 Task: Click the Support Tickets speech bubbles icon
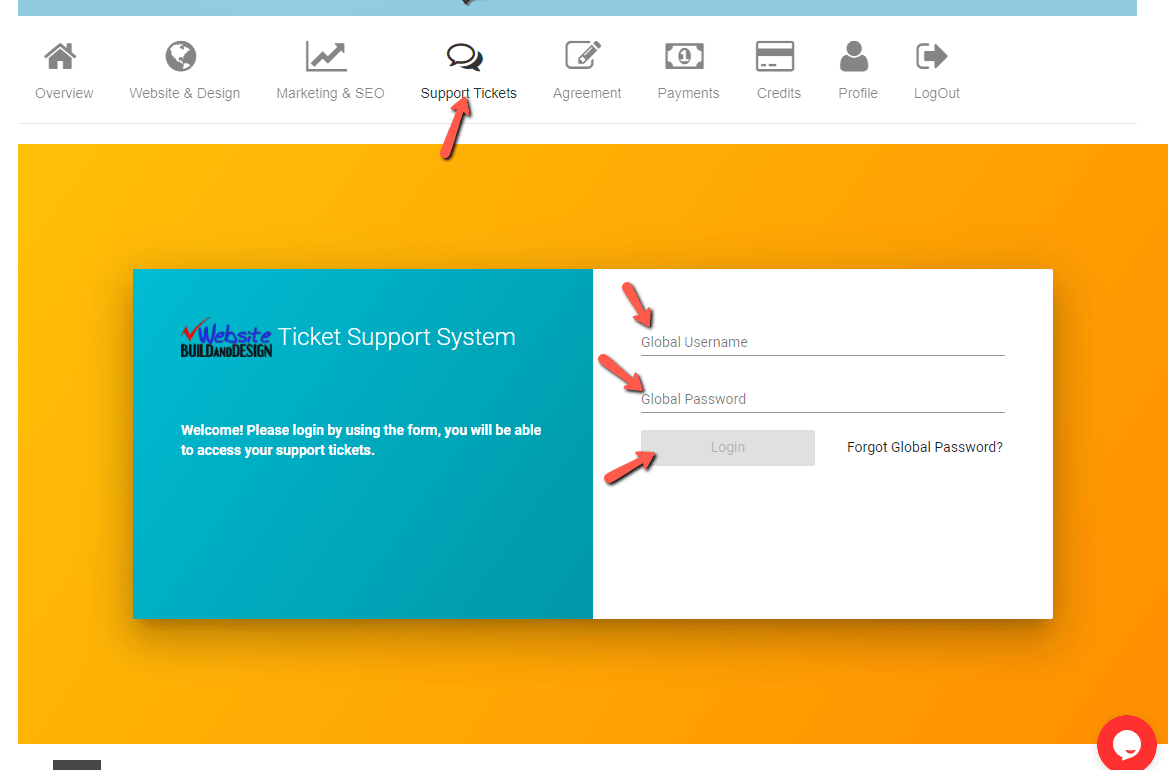[x=465, y=56]
